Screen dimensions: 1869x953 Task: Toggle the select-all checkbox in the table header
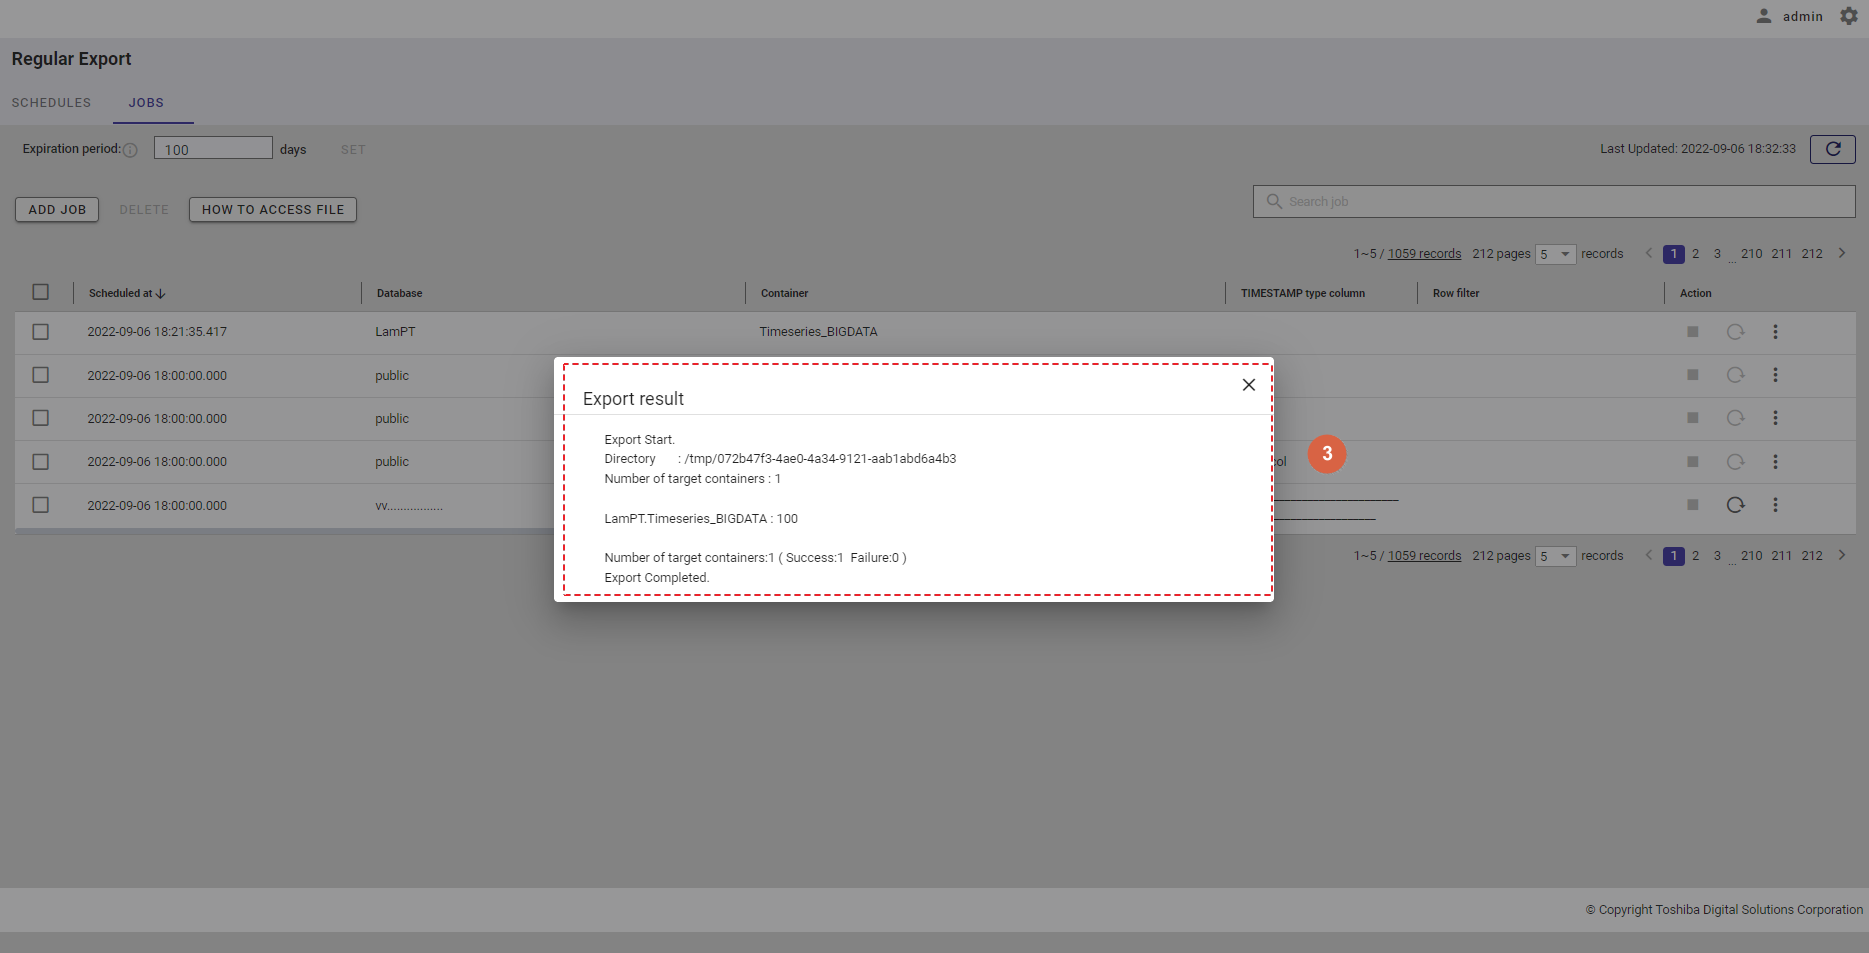coord(41,292)
